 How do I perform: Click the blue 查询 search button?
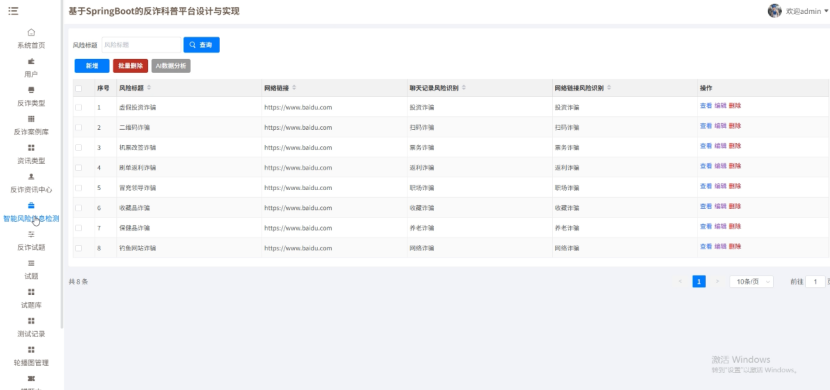201,45
